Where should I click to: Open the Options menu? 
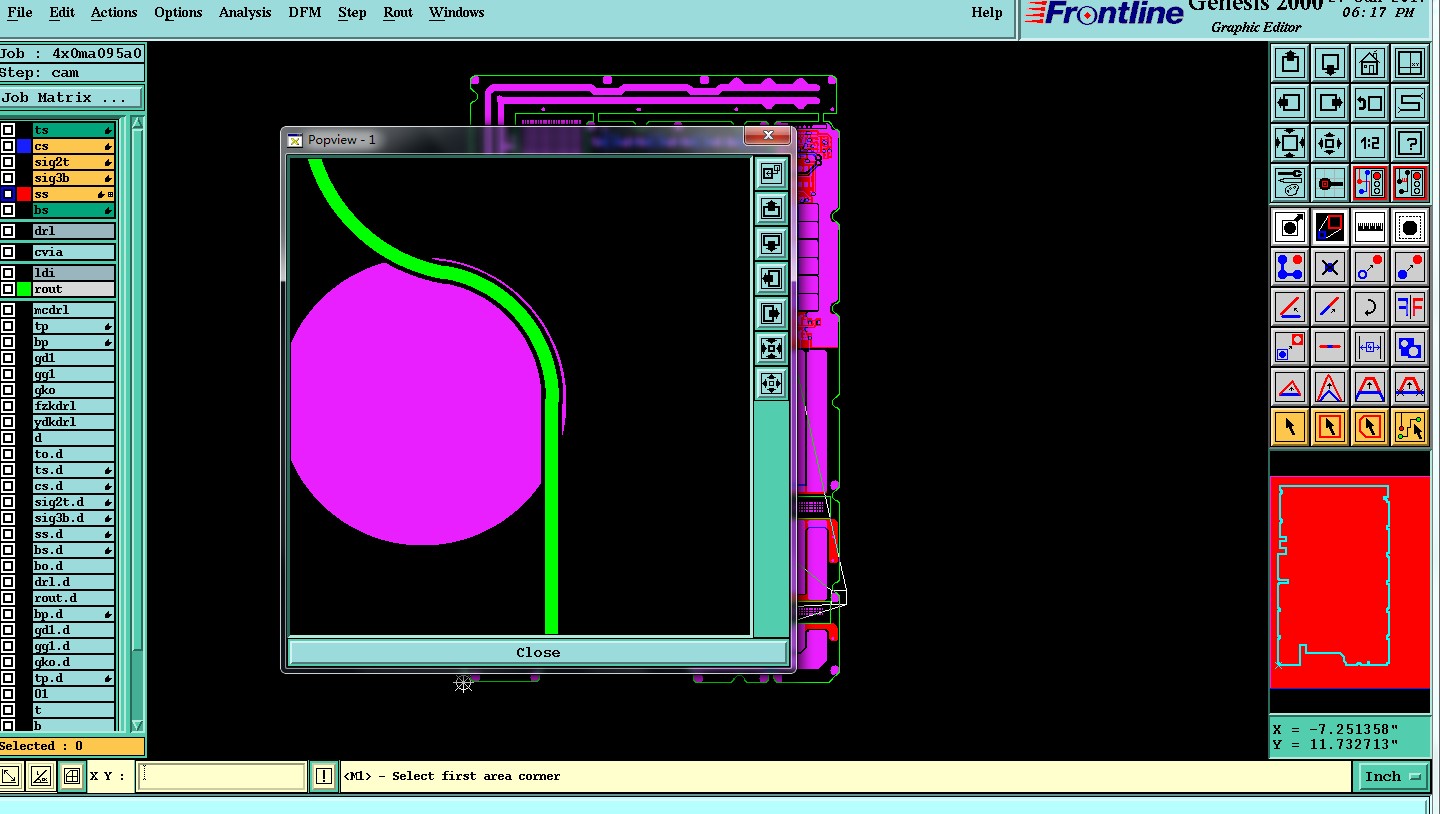click(x=178, y=13)
